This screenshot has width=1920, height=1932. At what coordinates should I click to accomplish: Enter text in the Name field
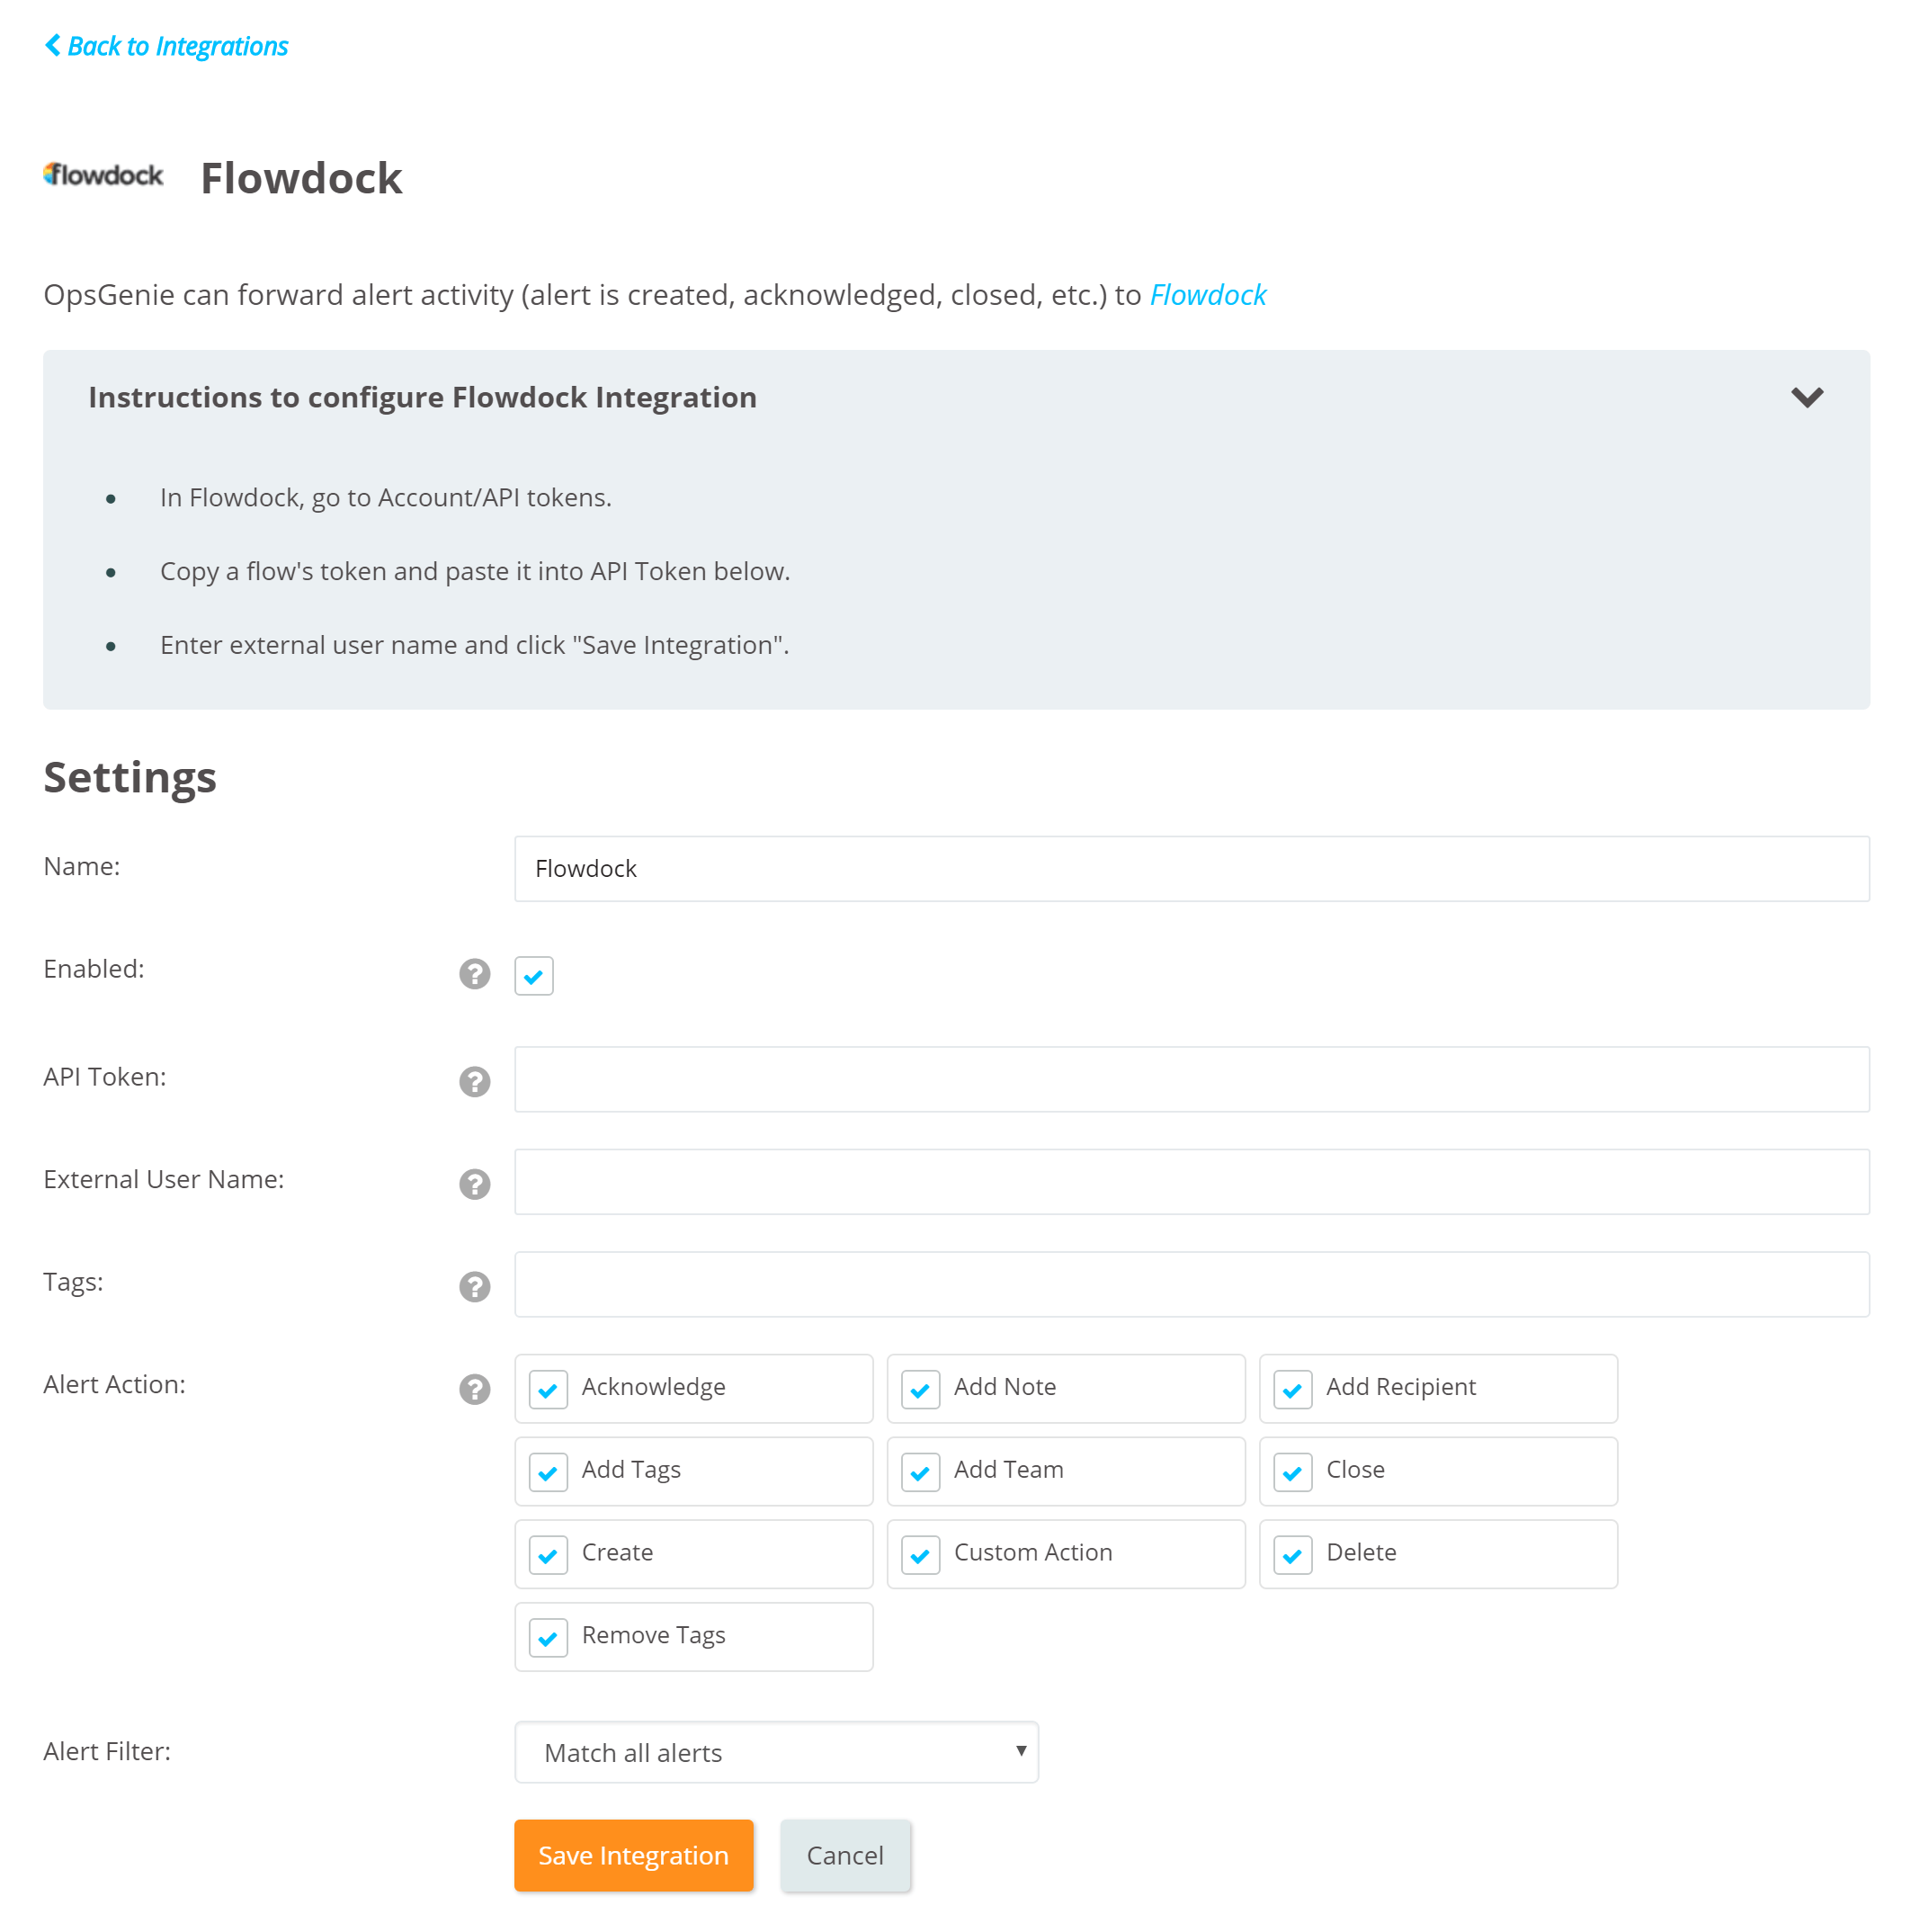click(x=1192, y=867)
